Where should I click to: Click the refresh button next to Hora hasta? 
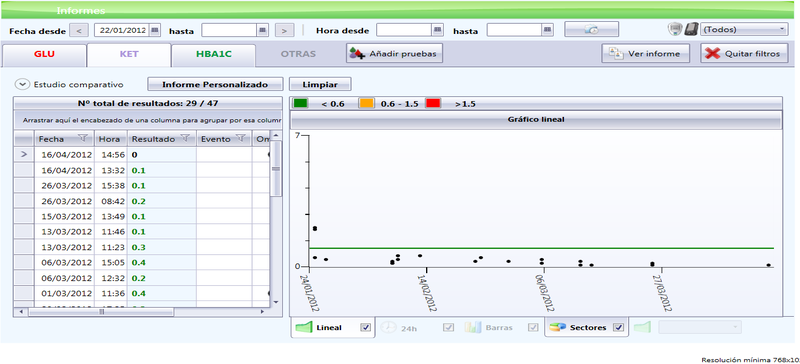click(x=591, y=30)
